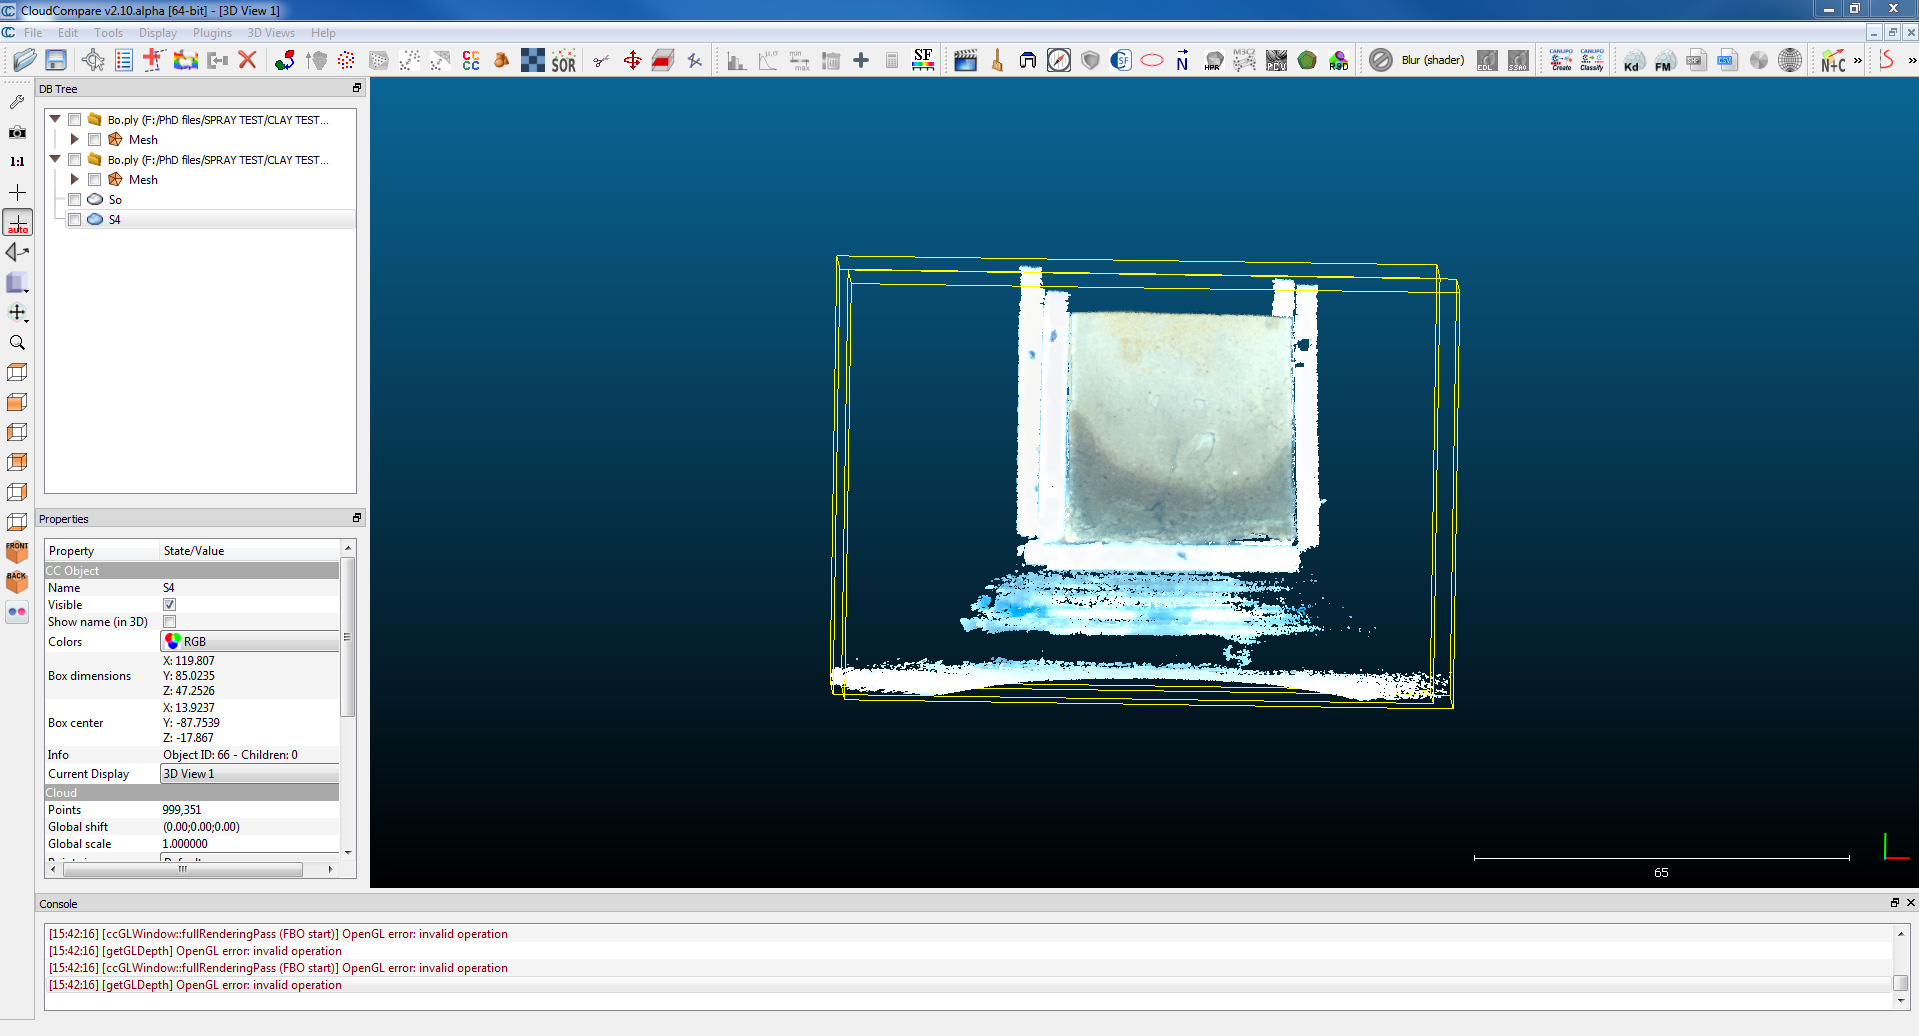
Task: Toggle checkbox of first Bo.ply entry
Action: click(74, 119)
